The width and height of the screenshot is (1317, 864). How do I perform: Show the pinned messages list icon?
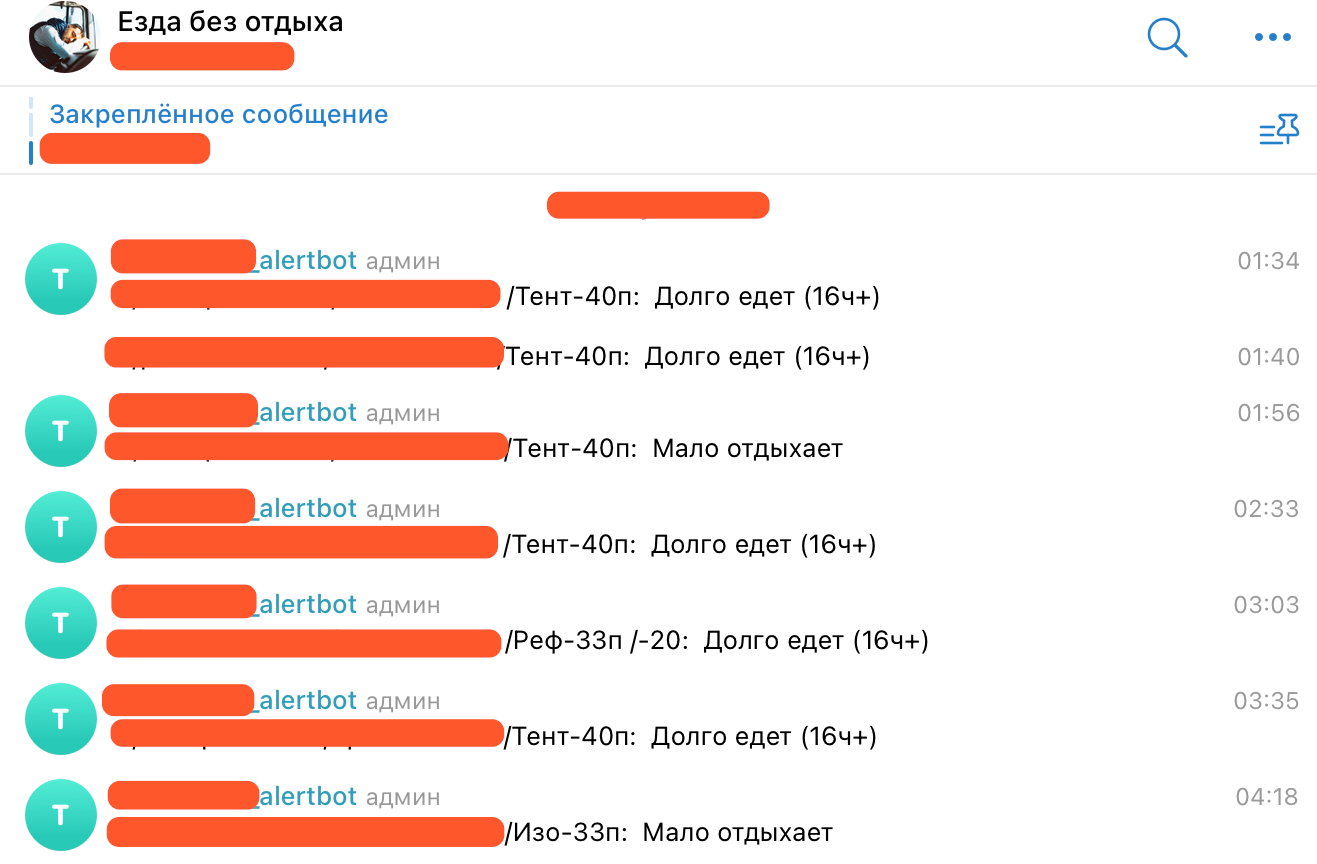pos(1278,130)
